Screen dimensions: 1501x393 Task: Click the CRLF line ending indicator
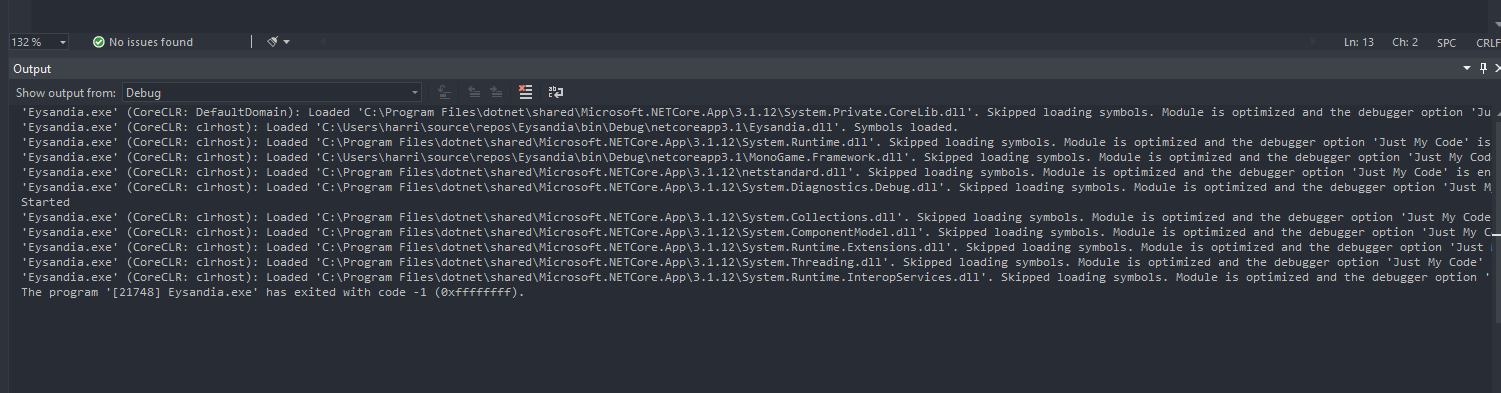[1488, 43]
